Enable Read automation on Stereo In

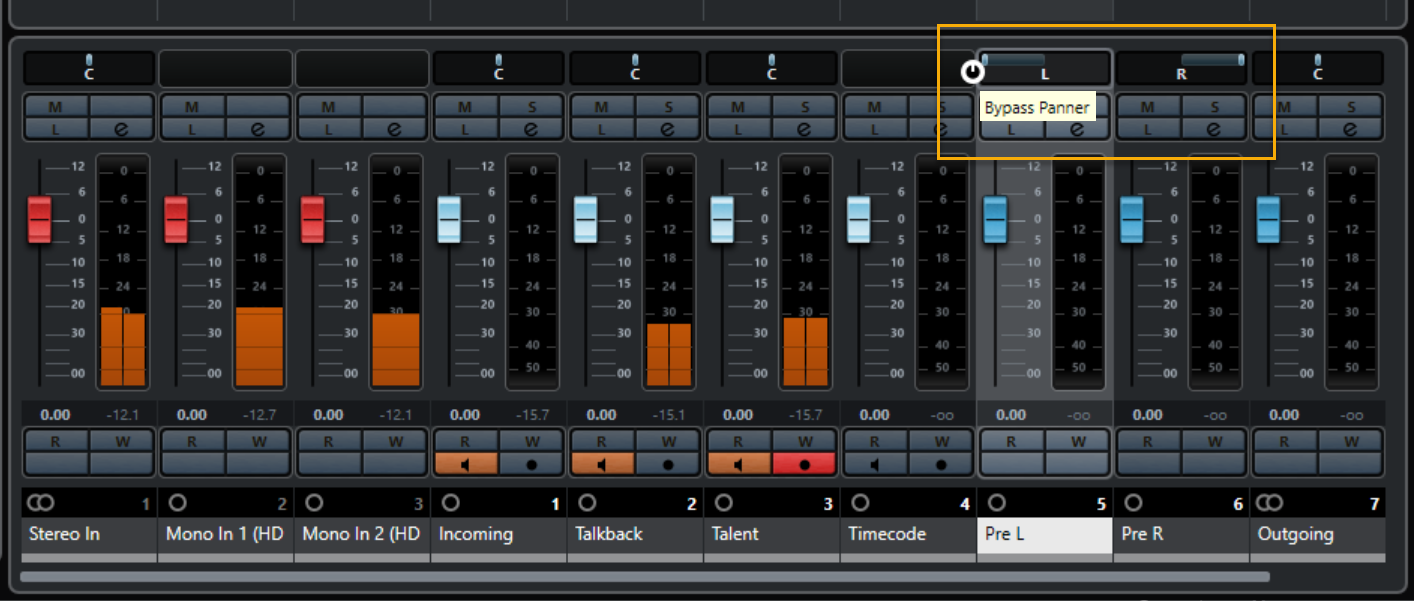55,441
